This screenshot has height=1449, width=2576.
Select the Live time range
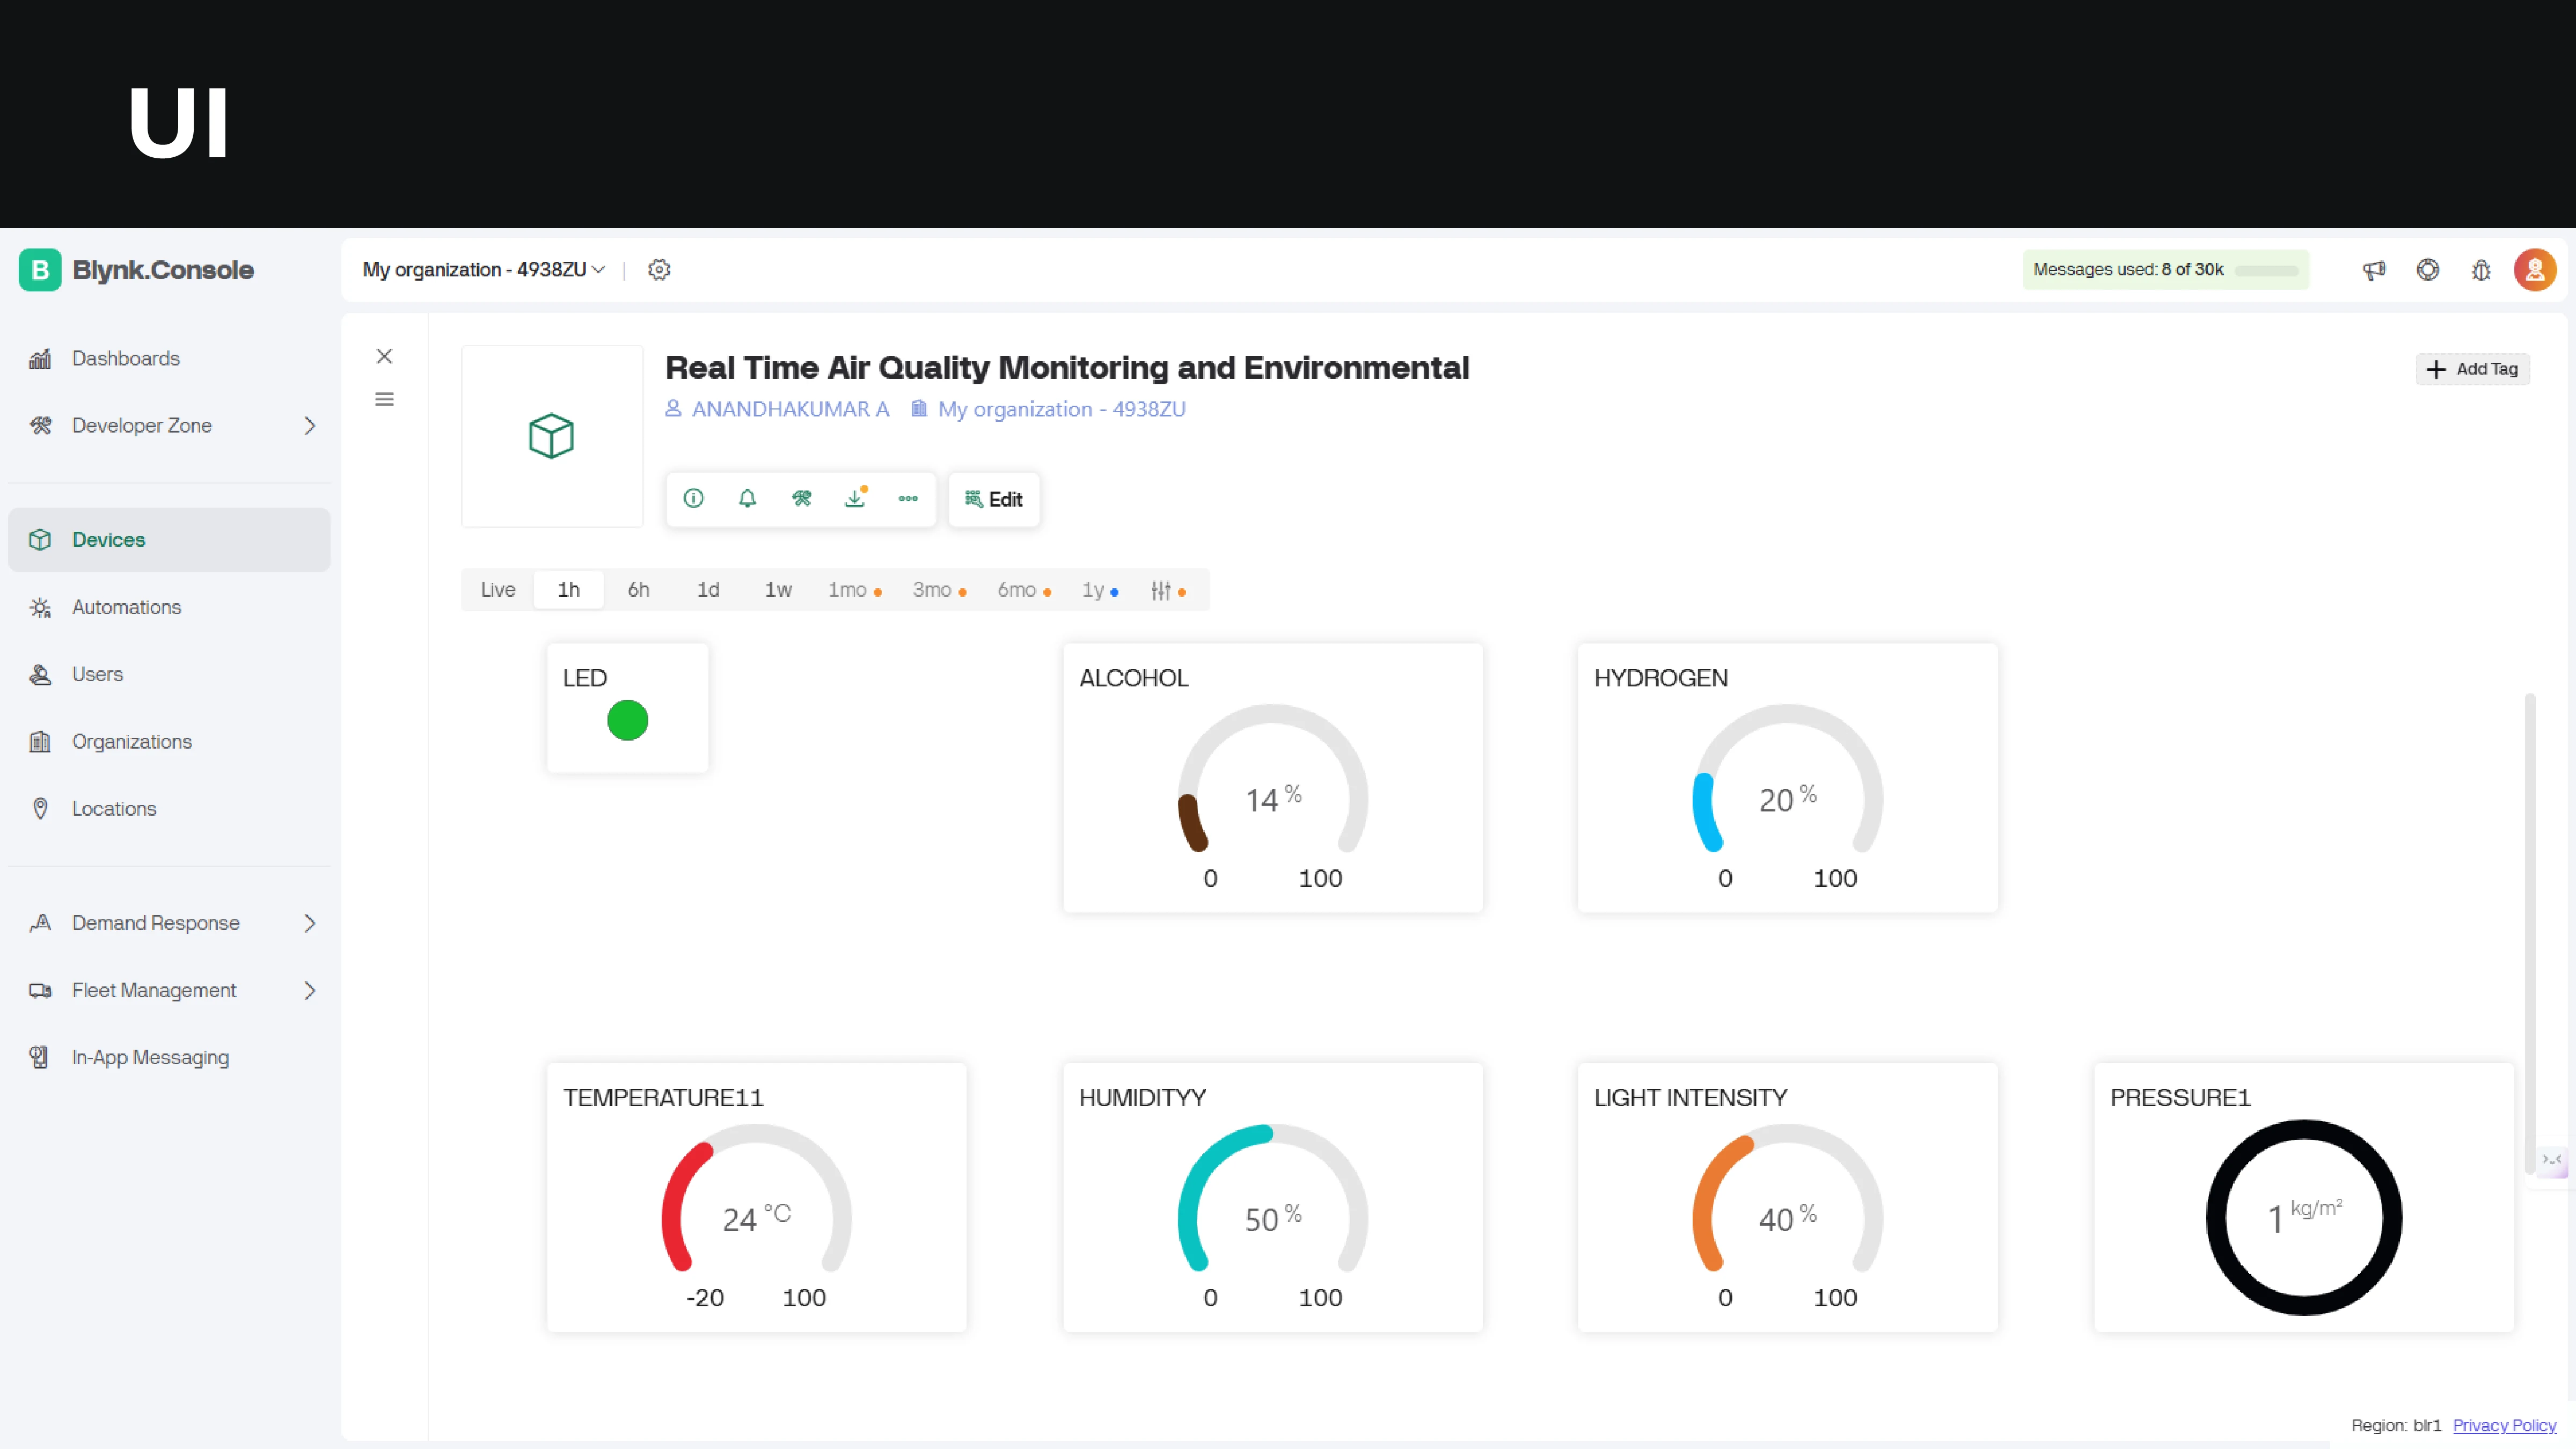tap(497, 590)
